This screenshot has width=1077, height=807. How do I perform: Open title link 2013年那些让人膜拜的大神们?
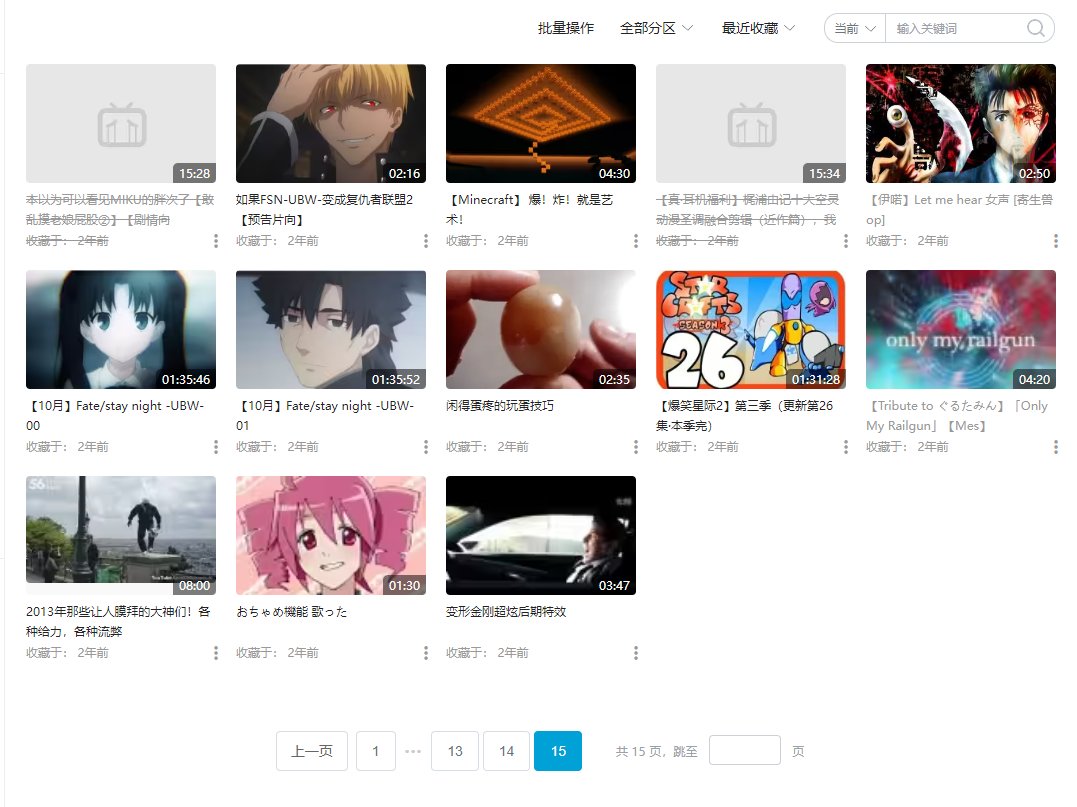coord(118,622)
